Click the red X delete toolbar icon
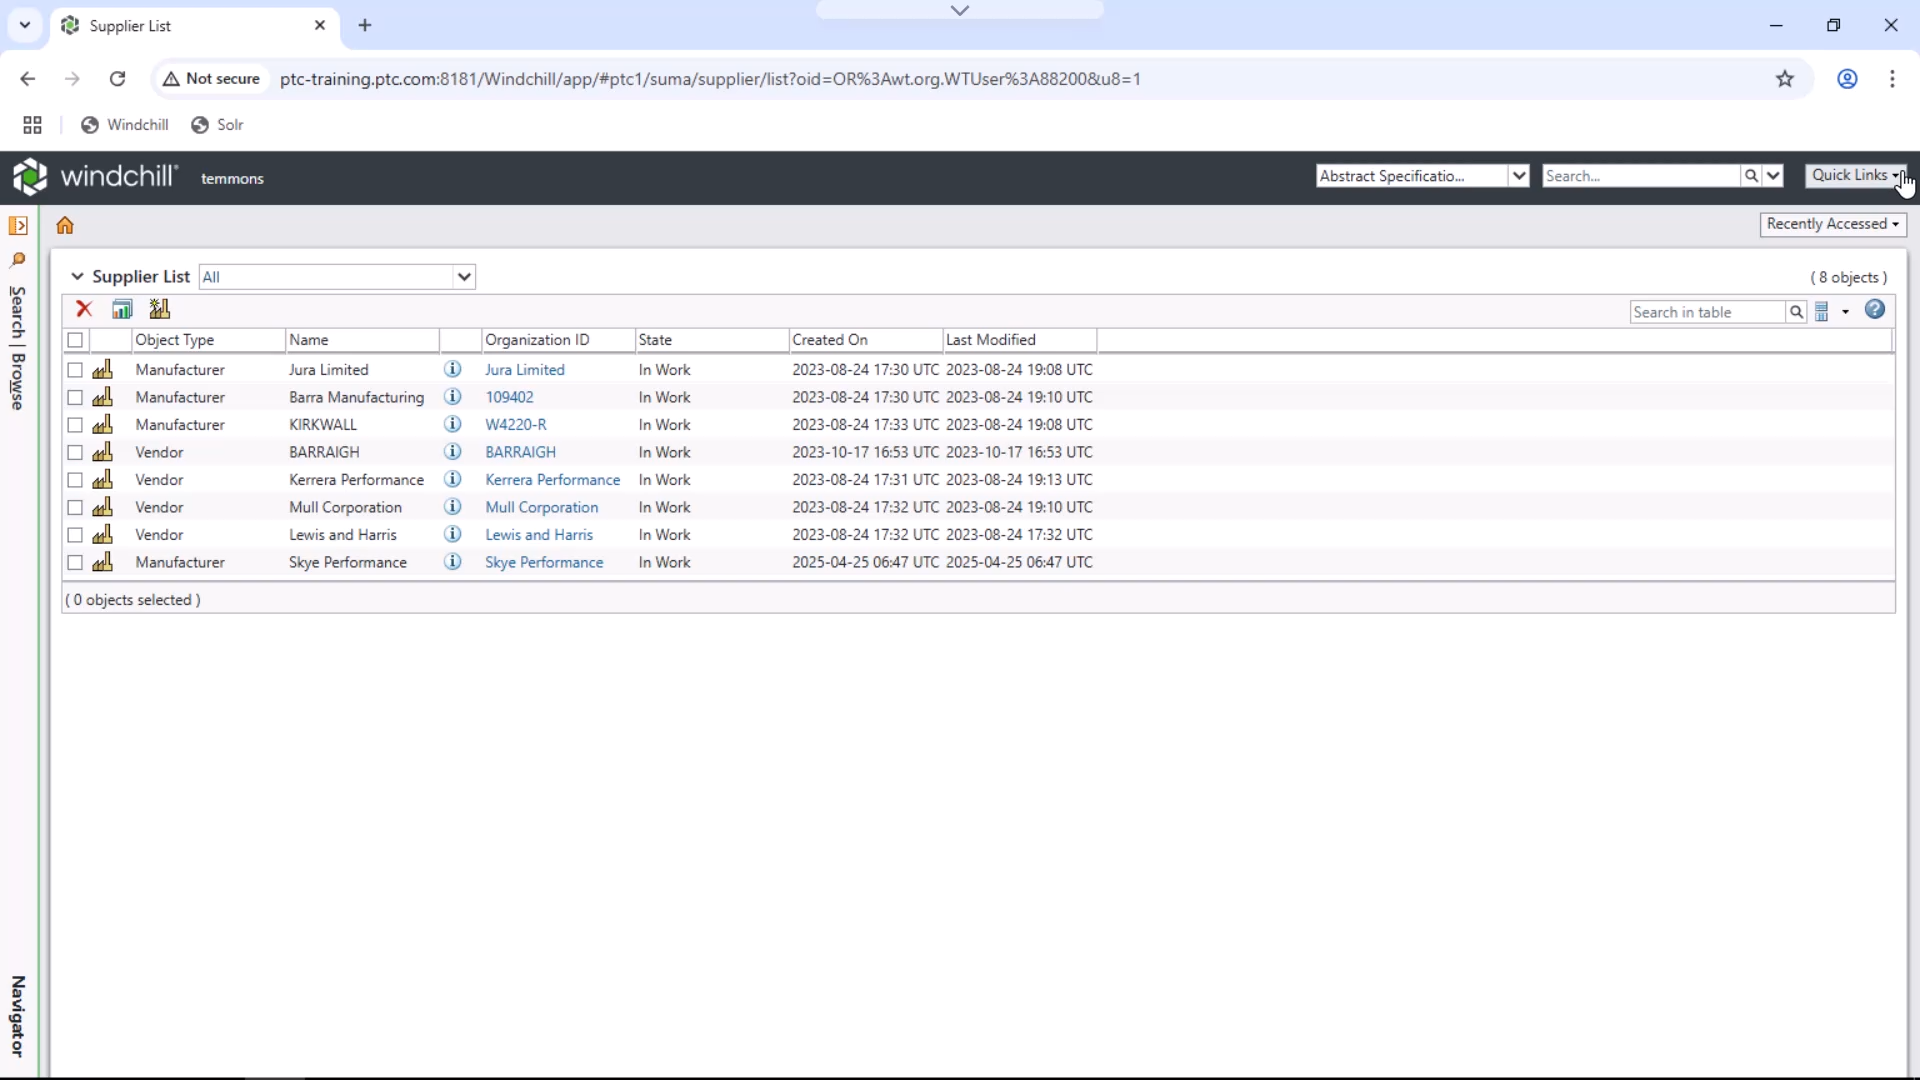The height and width of the screenshot is (1080, 1920). pyautogui.click(x=84, y=309)
